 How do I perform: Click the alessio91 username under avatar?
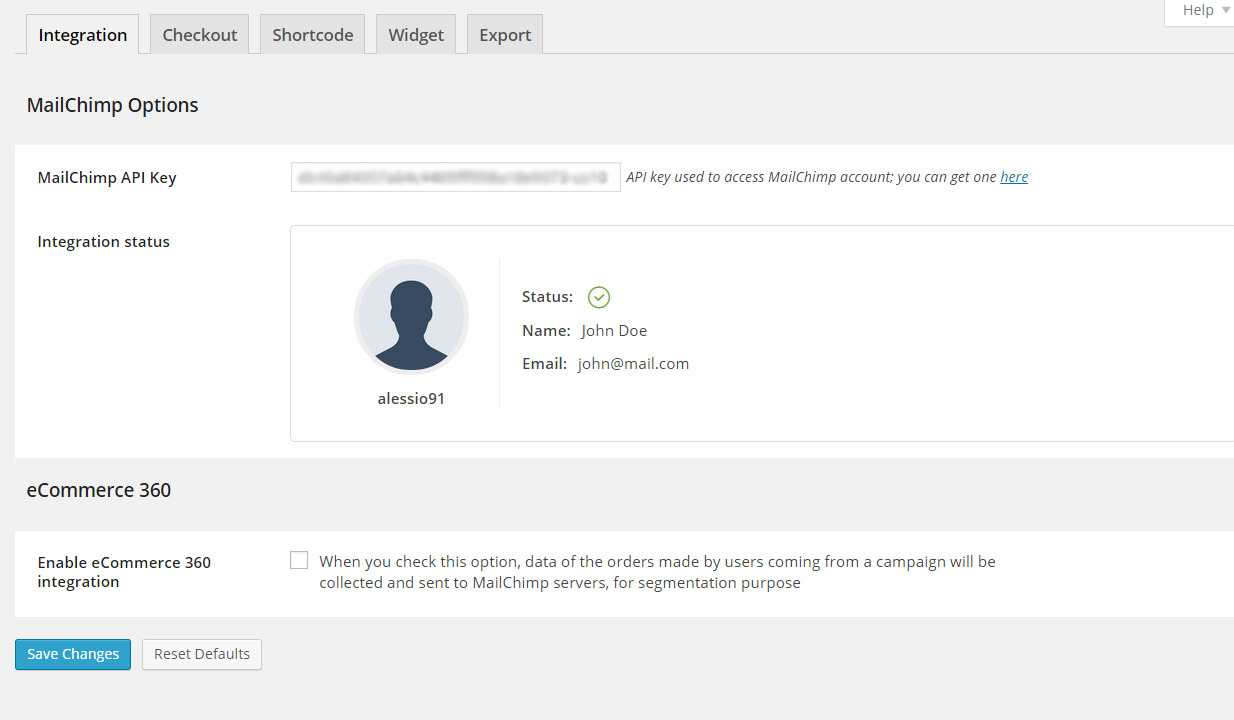click(411, 398)
